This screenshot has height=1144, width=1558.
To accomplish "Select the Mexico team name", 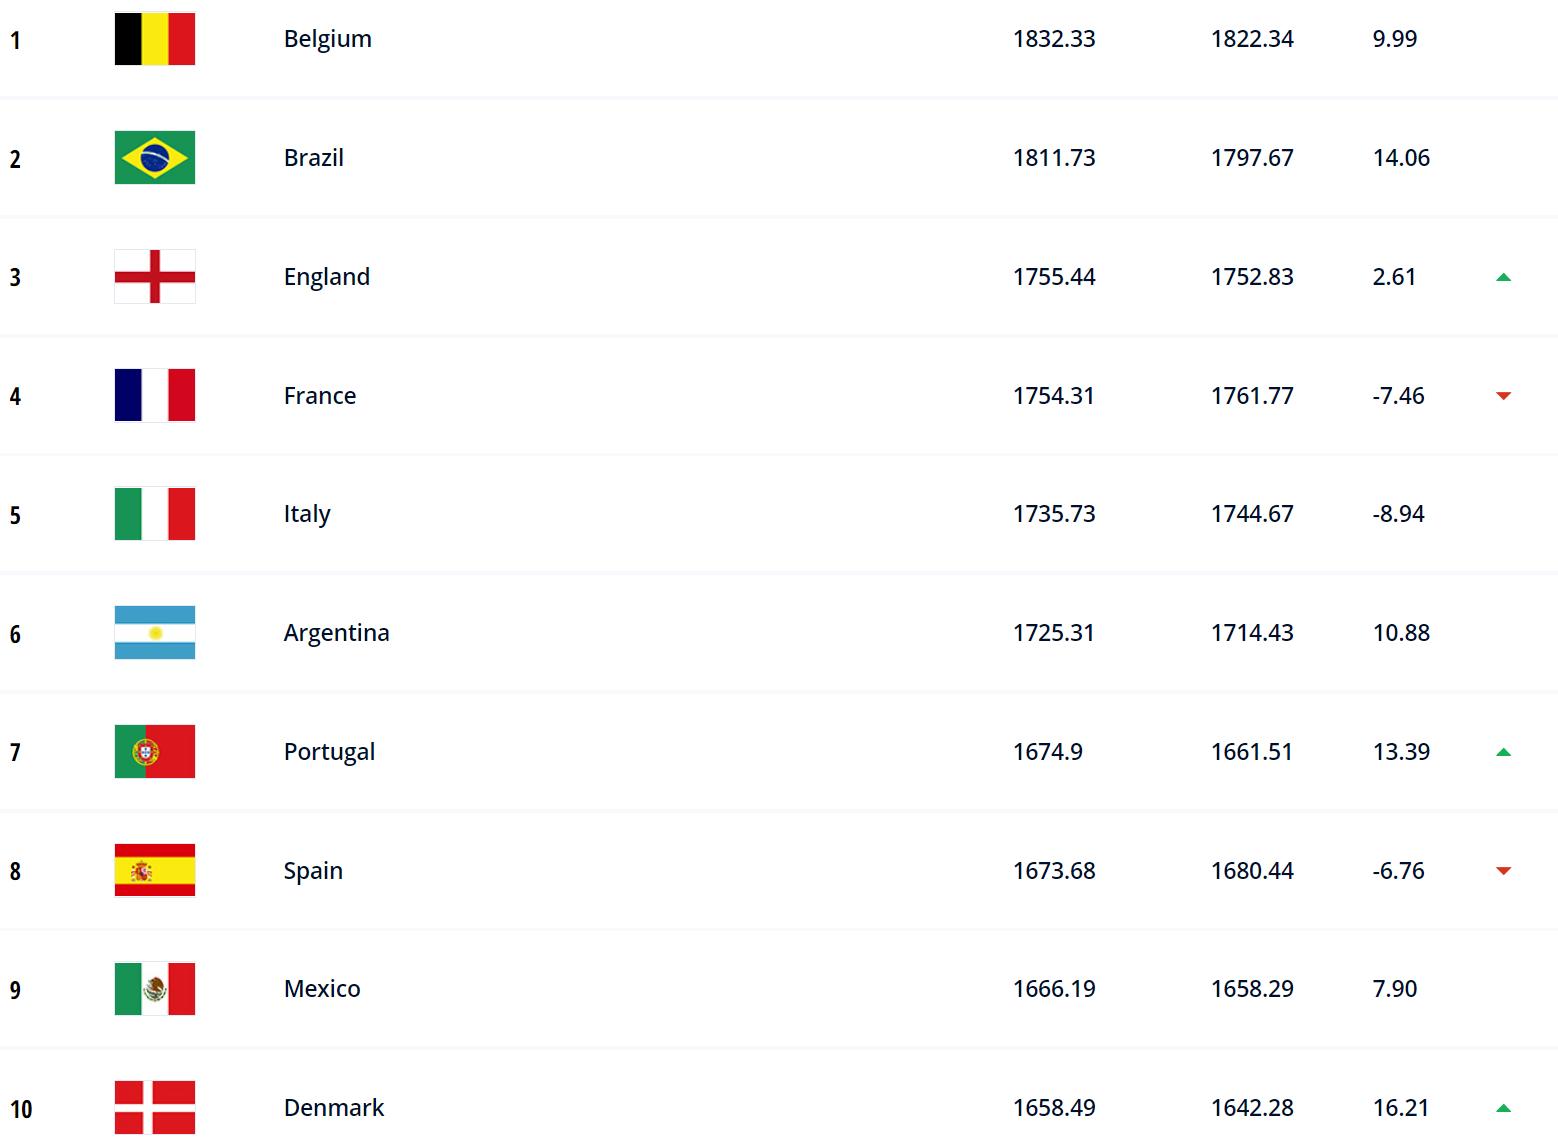I will (x=322, y=989).
